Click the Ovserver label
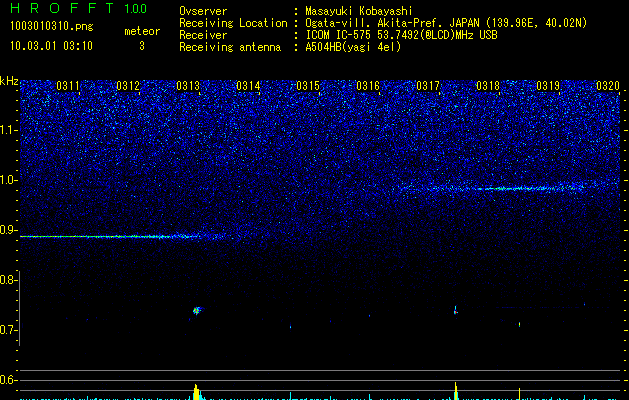Image resolution: width=629 pixels, height=400 pixels. point(203,11)
